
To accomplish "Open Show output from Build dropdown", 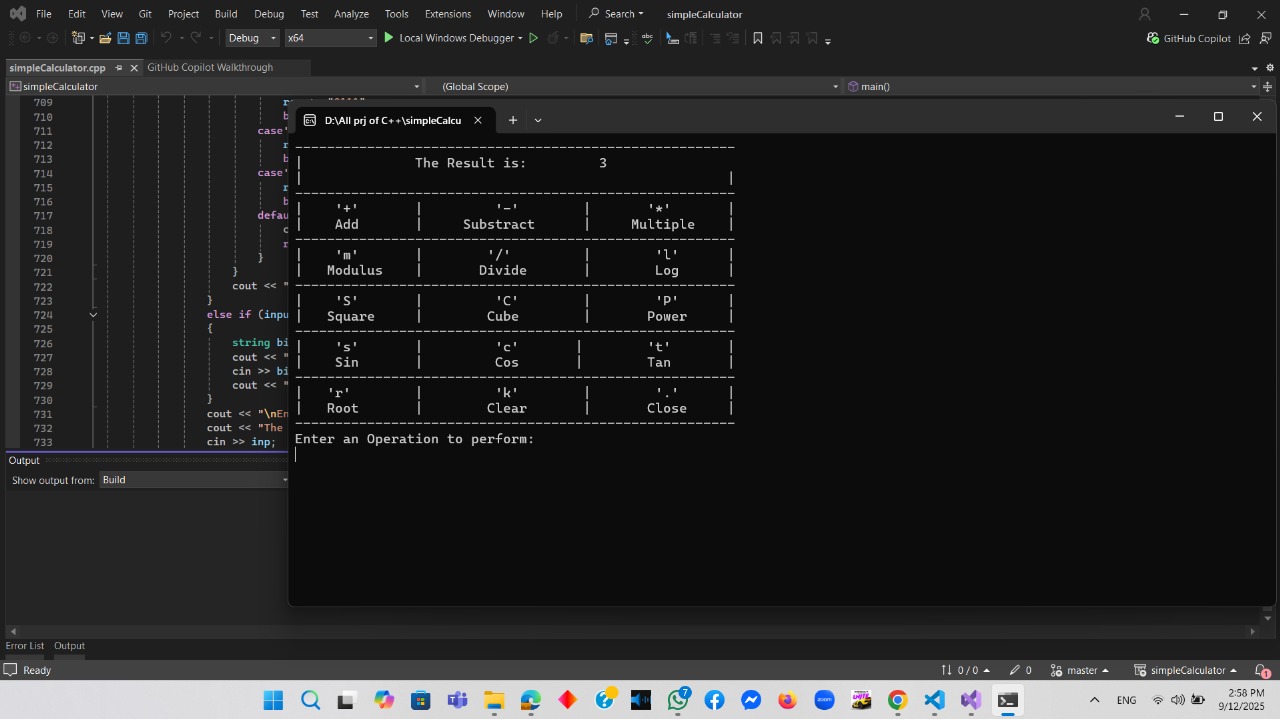I will (x=195, y=480).
